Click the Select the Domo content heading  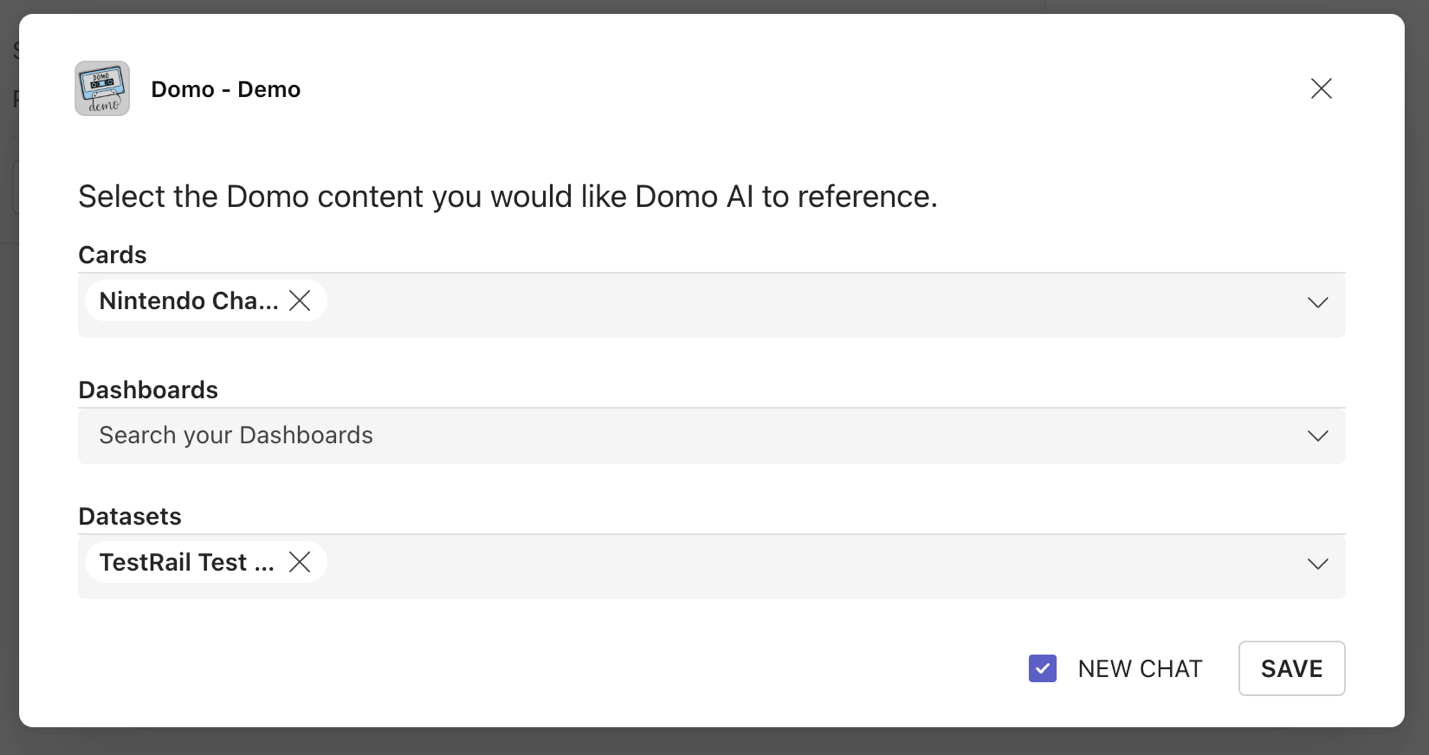point(507,196)
